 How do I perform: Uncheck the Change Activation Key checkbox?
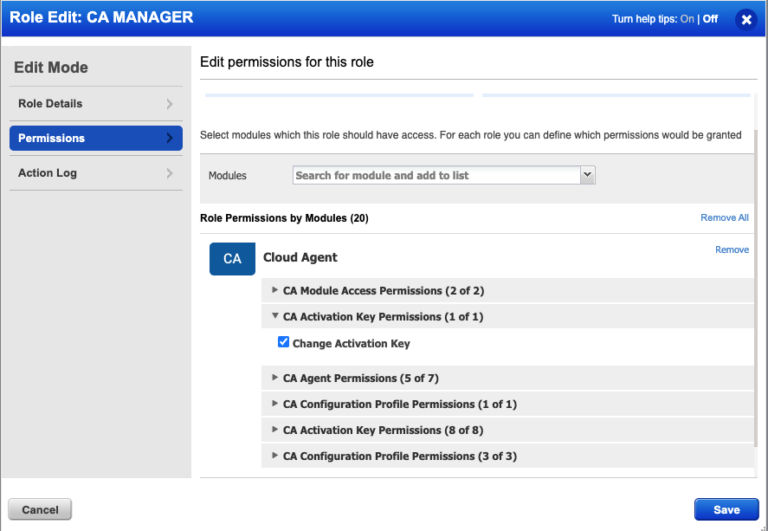click(x=283, y=342)
